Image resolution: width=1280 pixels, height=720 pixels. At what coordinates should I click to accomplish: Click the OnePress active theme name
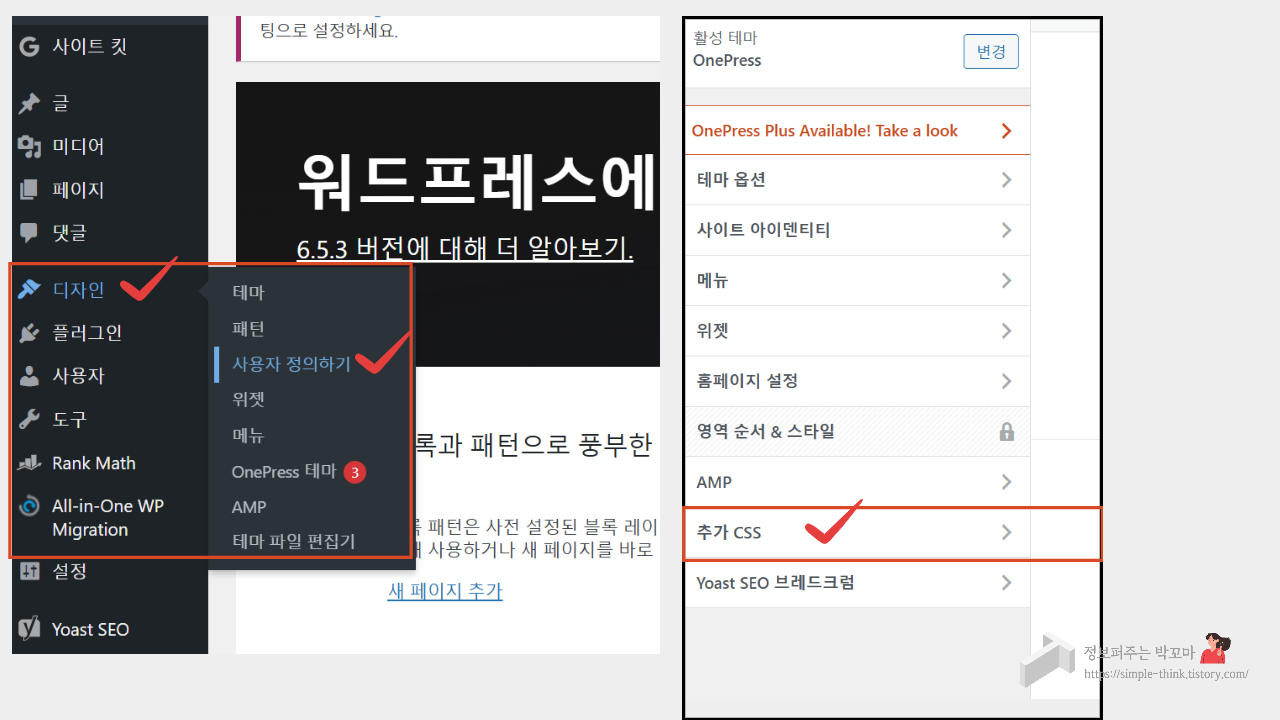(727, 60)
